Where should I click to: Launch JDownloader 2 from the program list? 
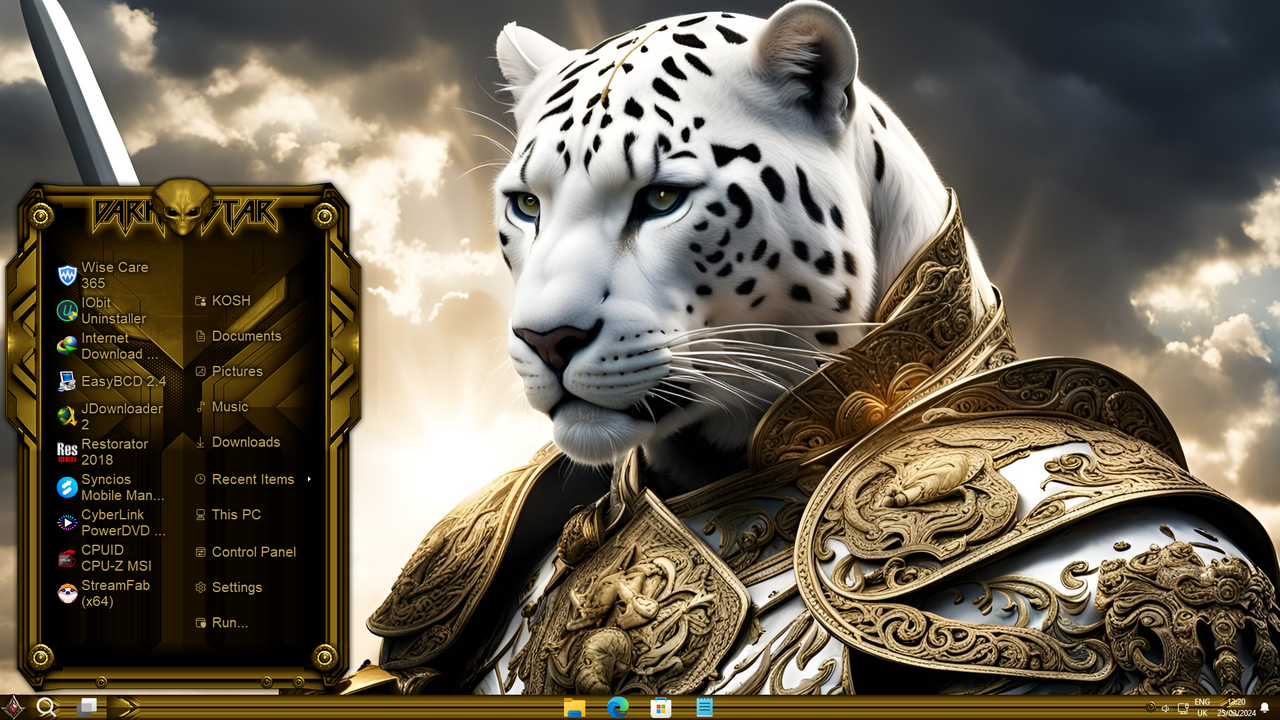(111, 416)
